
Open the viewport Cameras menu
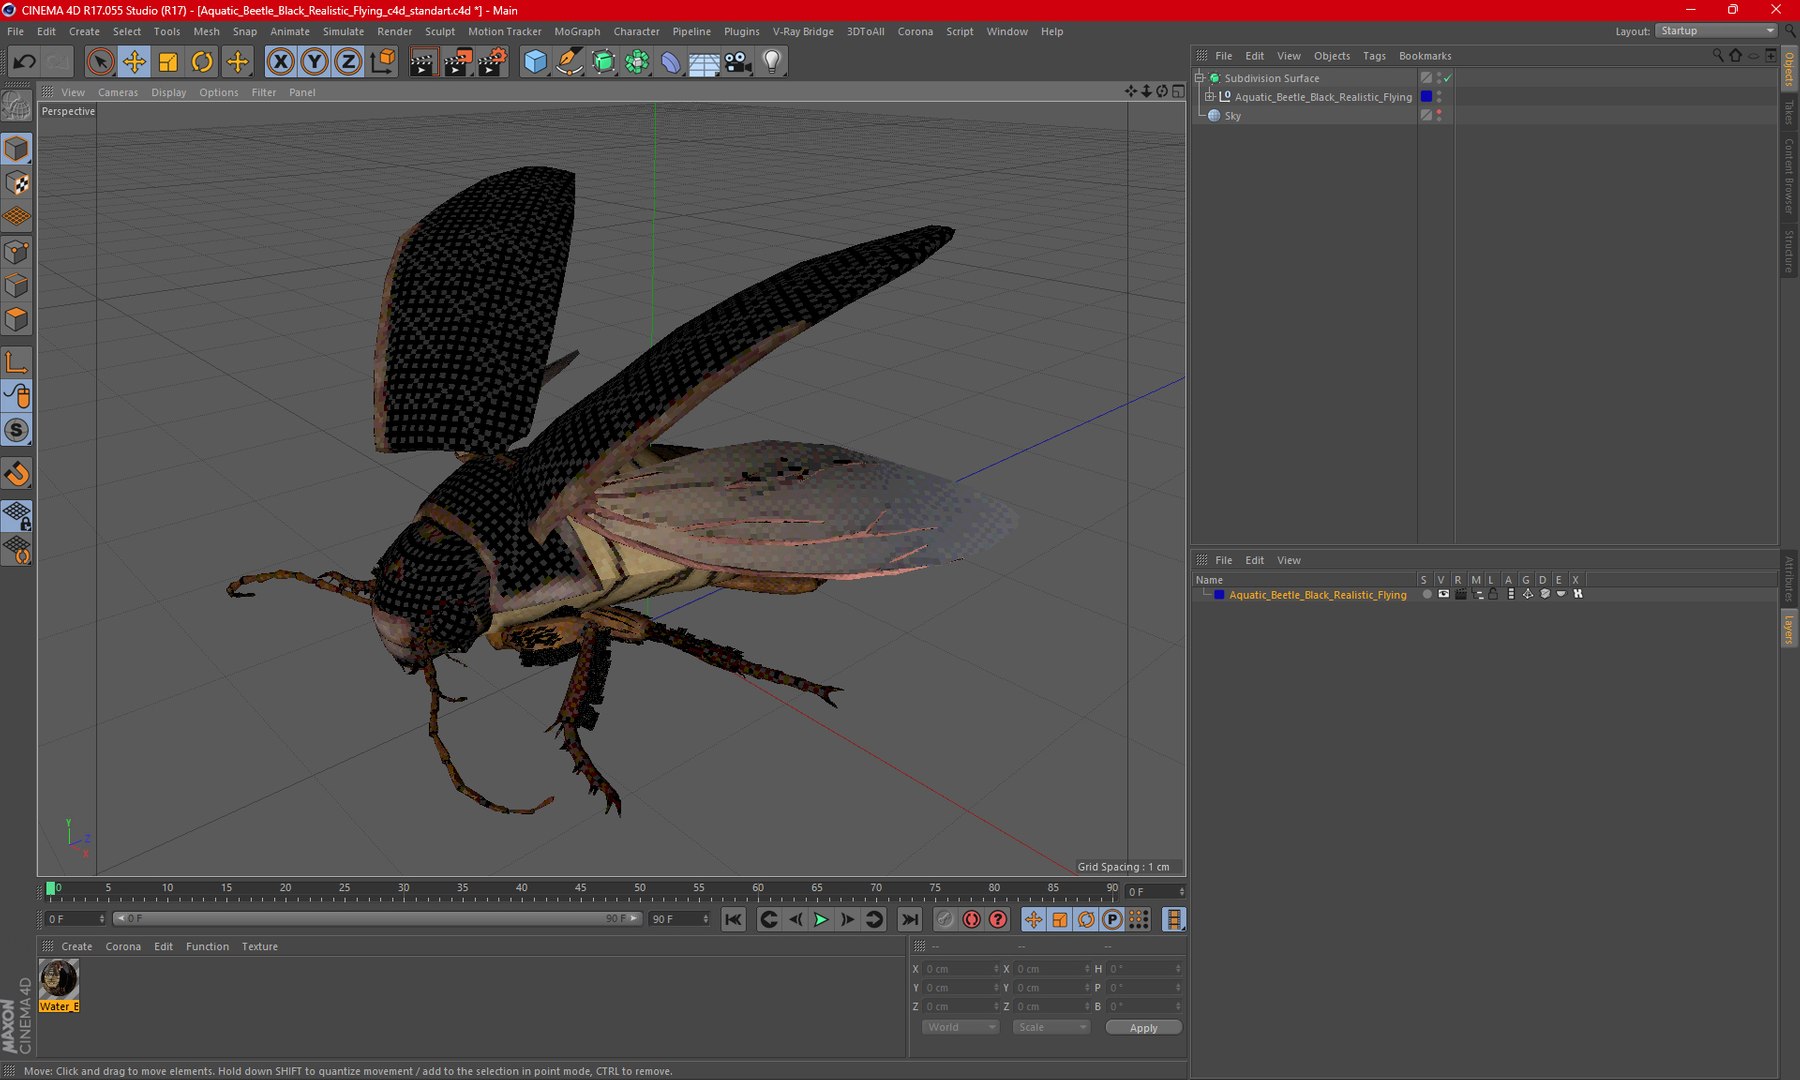pos(118,92)
